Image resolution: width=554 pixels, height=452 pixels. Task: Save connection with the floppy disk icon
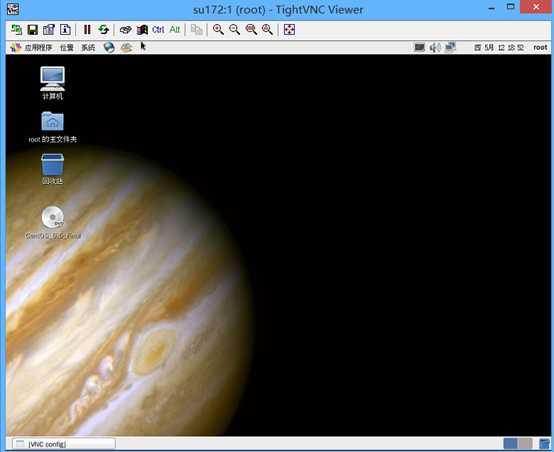pyautogui.click(x=33, y=30)
